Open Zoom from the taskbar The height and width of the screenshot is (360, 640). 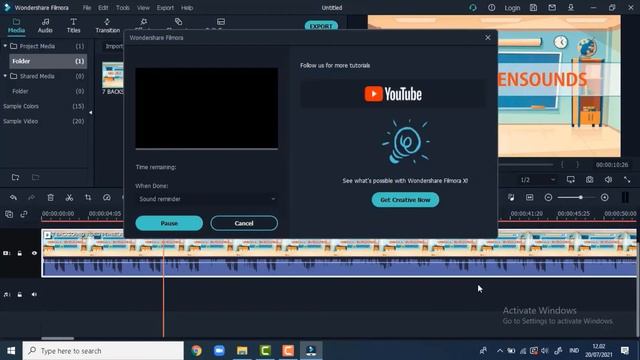pos(220,351)
